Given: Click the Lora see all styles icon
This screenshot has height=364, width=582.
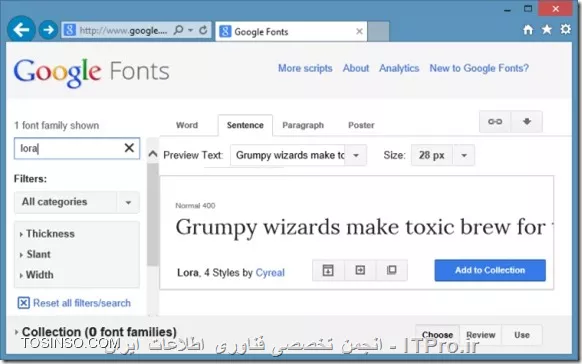Looking at the screenshot, I should click(392, 270).
